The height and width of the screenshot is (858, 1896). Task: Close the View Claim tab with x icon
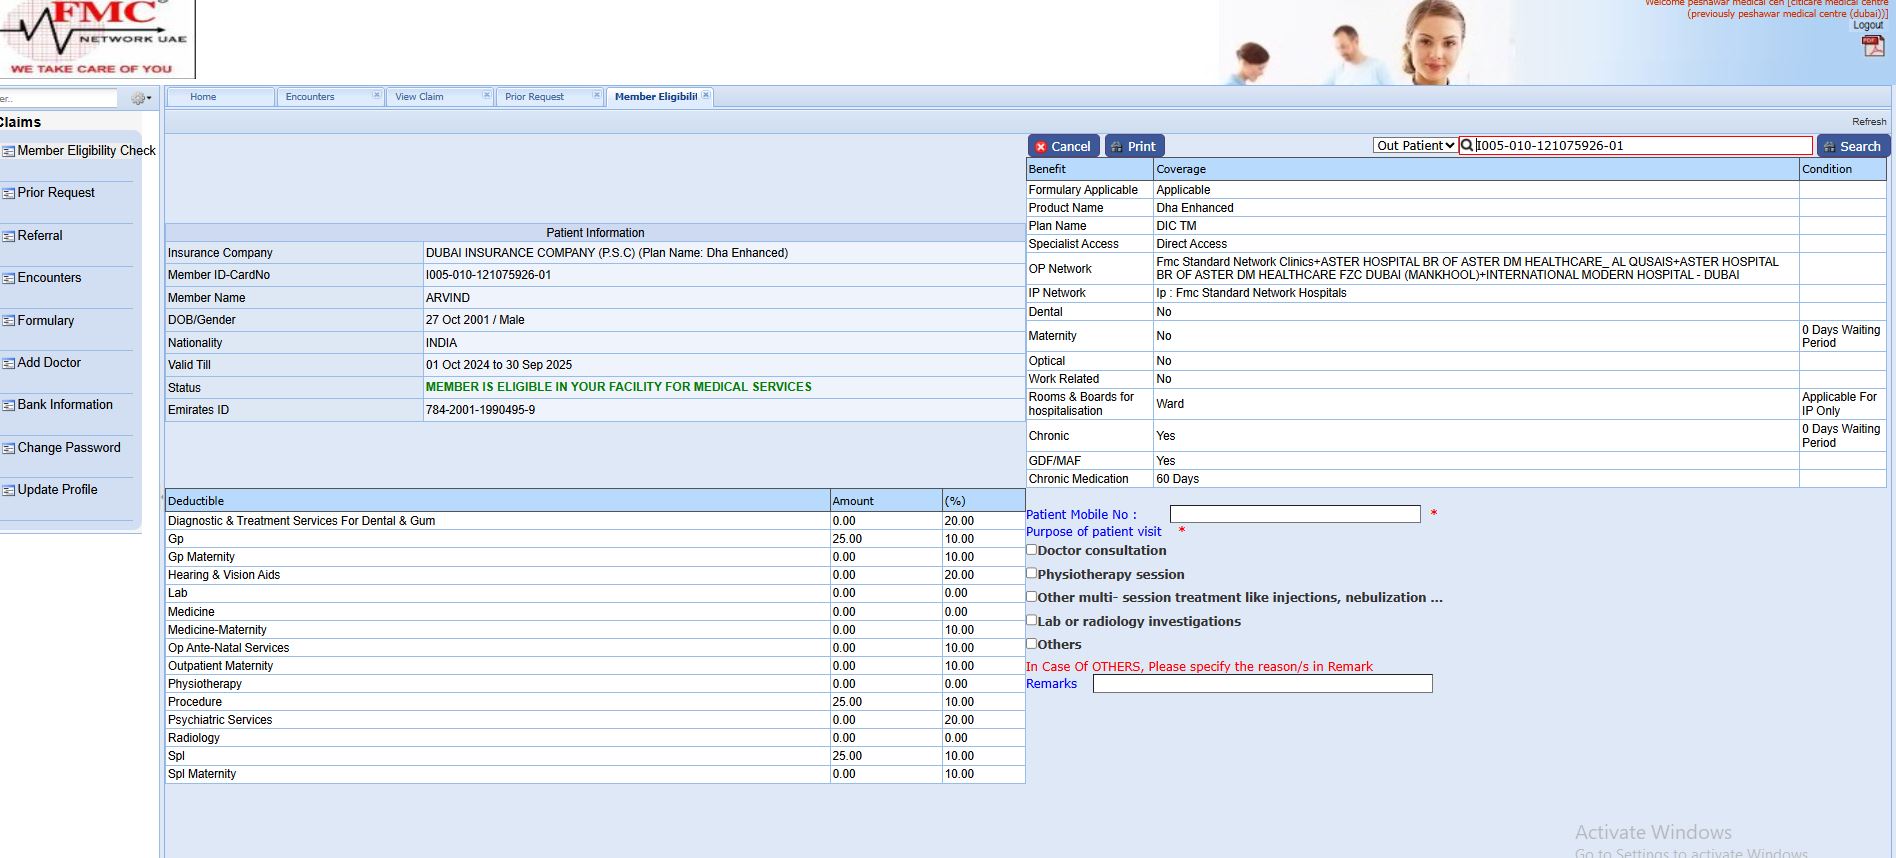pyautogui.click(x=486, y=96)
